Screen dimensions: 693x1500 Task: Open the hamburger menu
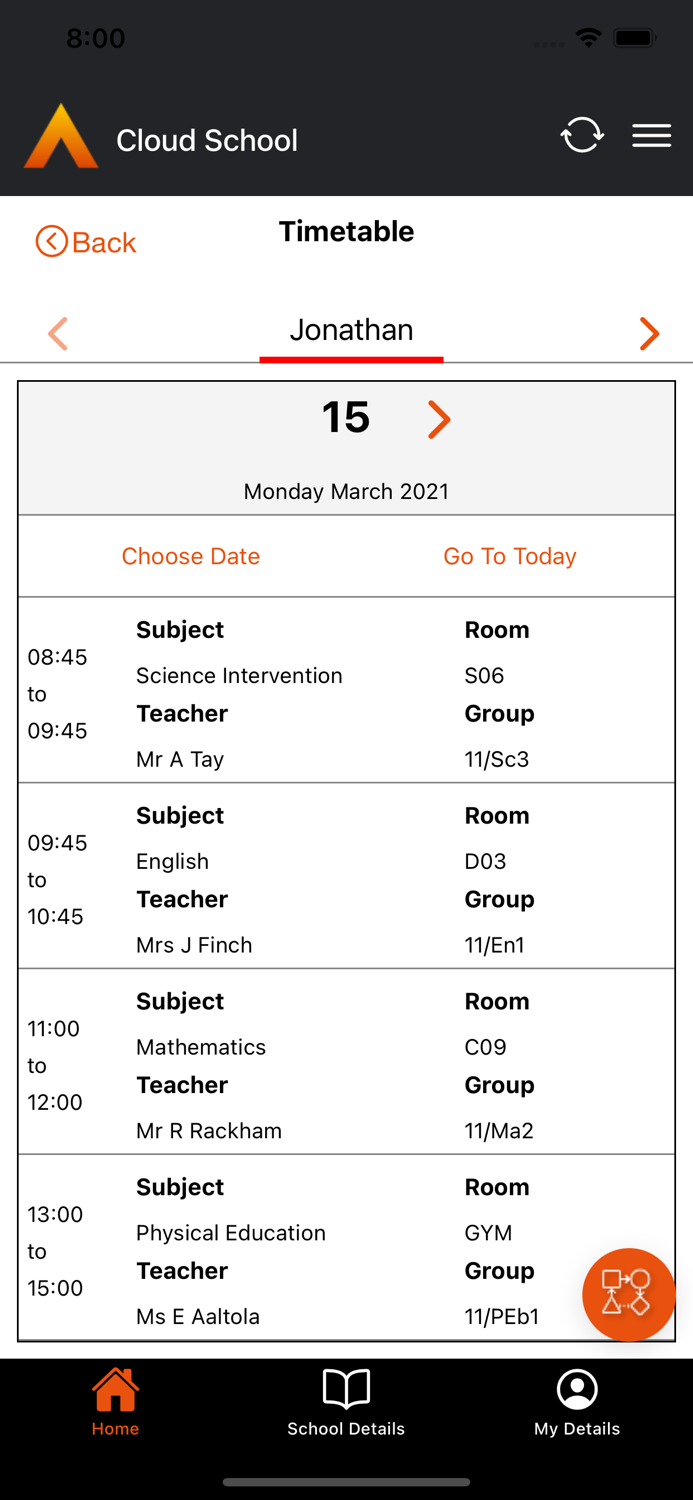click(x=651, y=136)
